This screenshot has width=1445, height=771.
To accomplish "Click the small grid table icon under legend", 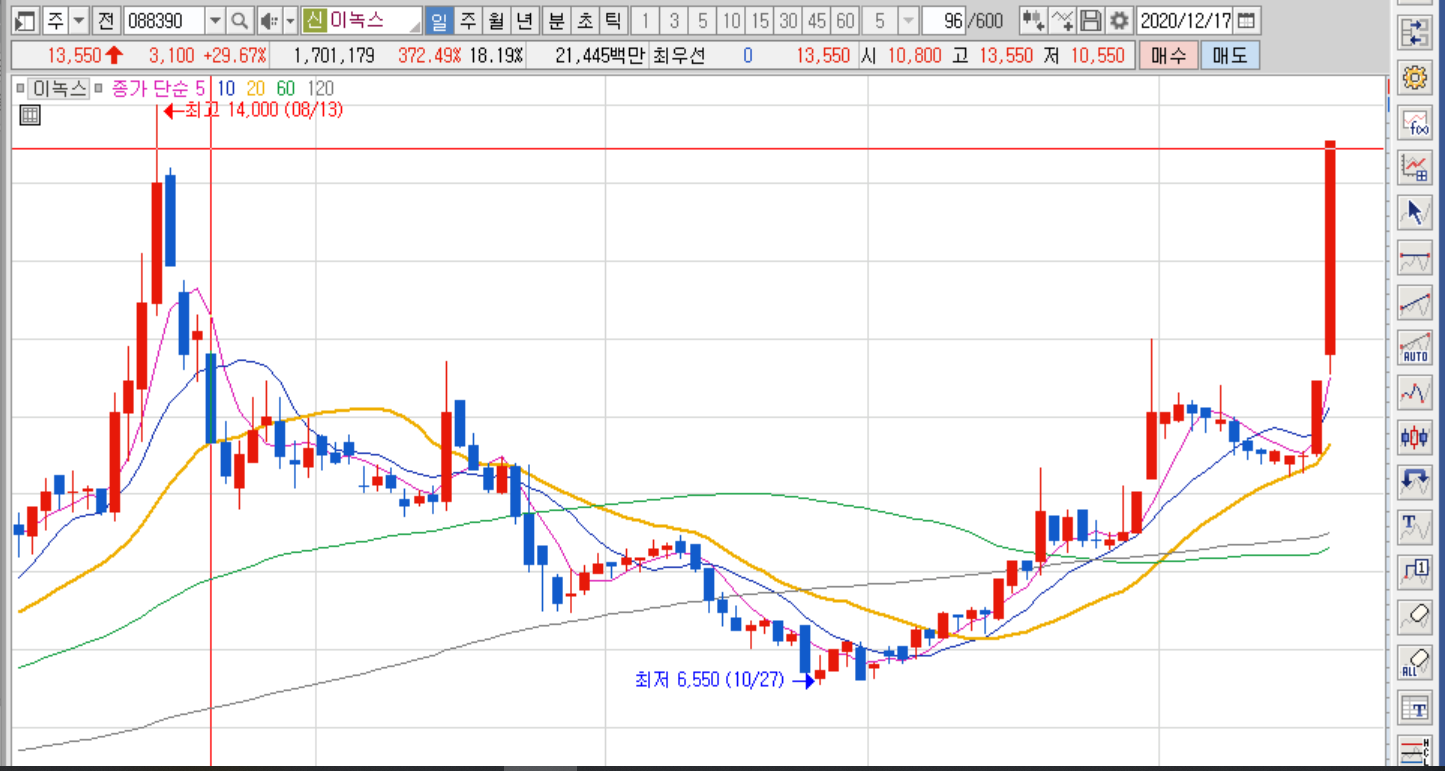I will click(30, 115).
